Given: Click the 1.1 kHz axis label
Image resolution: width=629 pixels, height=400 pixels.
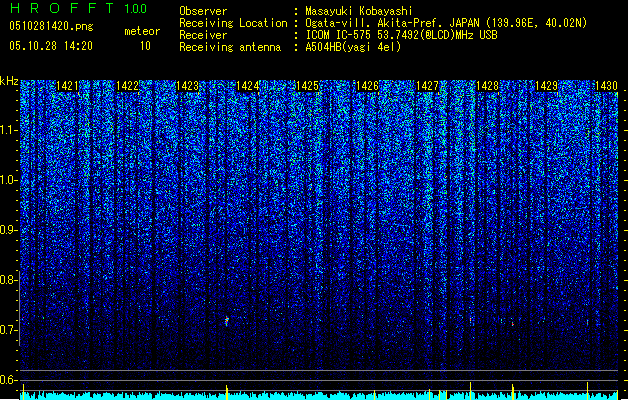Looking at the screenshot, I should (x=9, y=130).
